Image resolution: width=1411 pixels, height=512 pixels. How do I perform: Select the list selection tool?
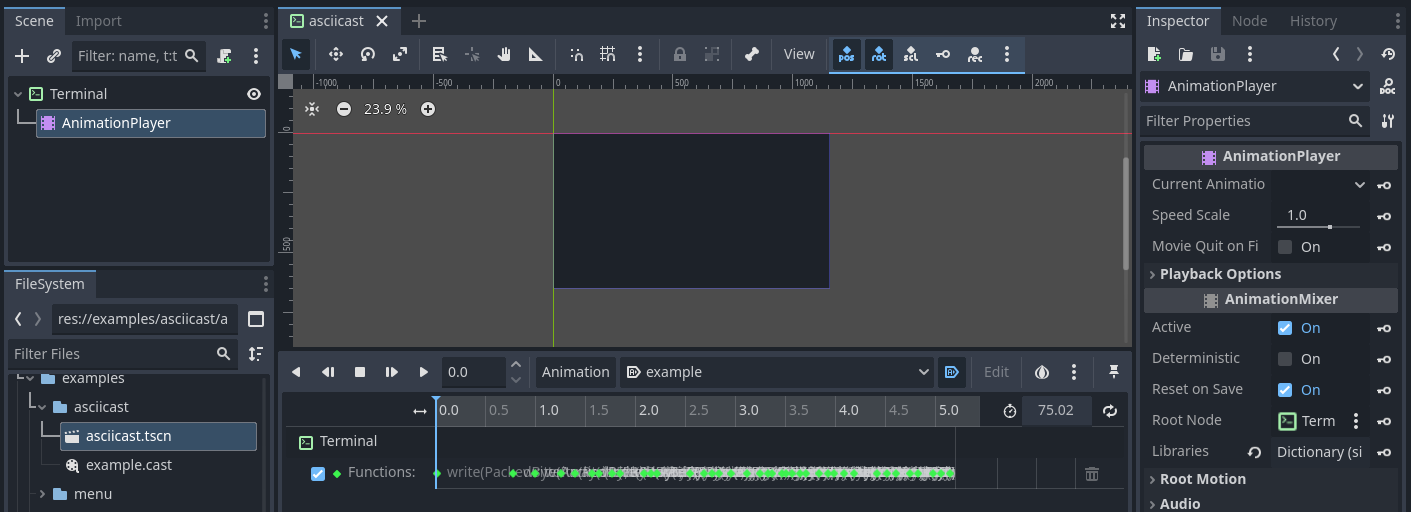(x=440, y=54)
